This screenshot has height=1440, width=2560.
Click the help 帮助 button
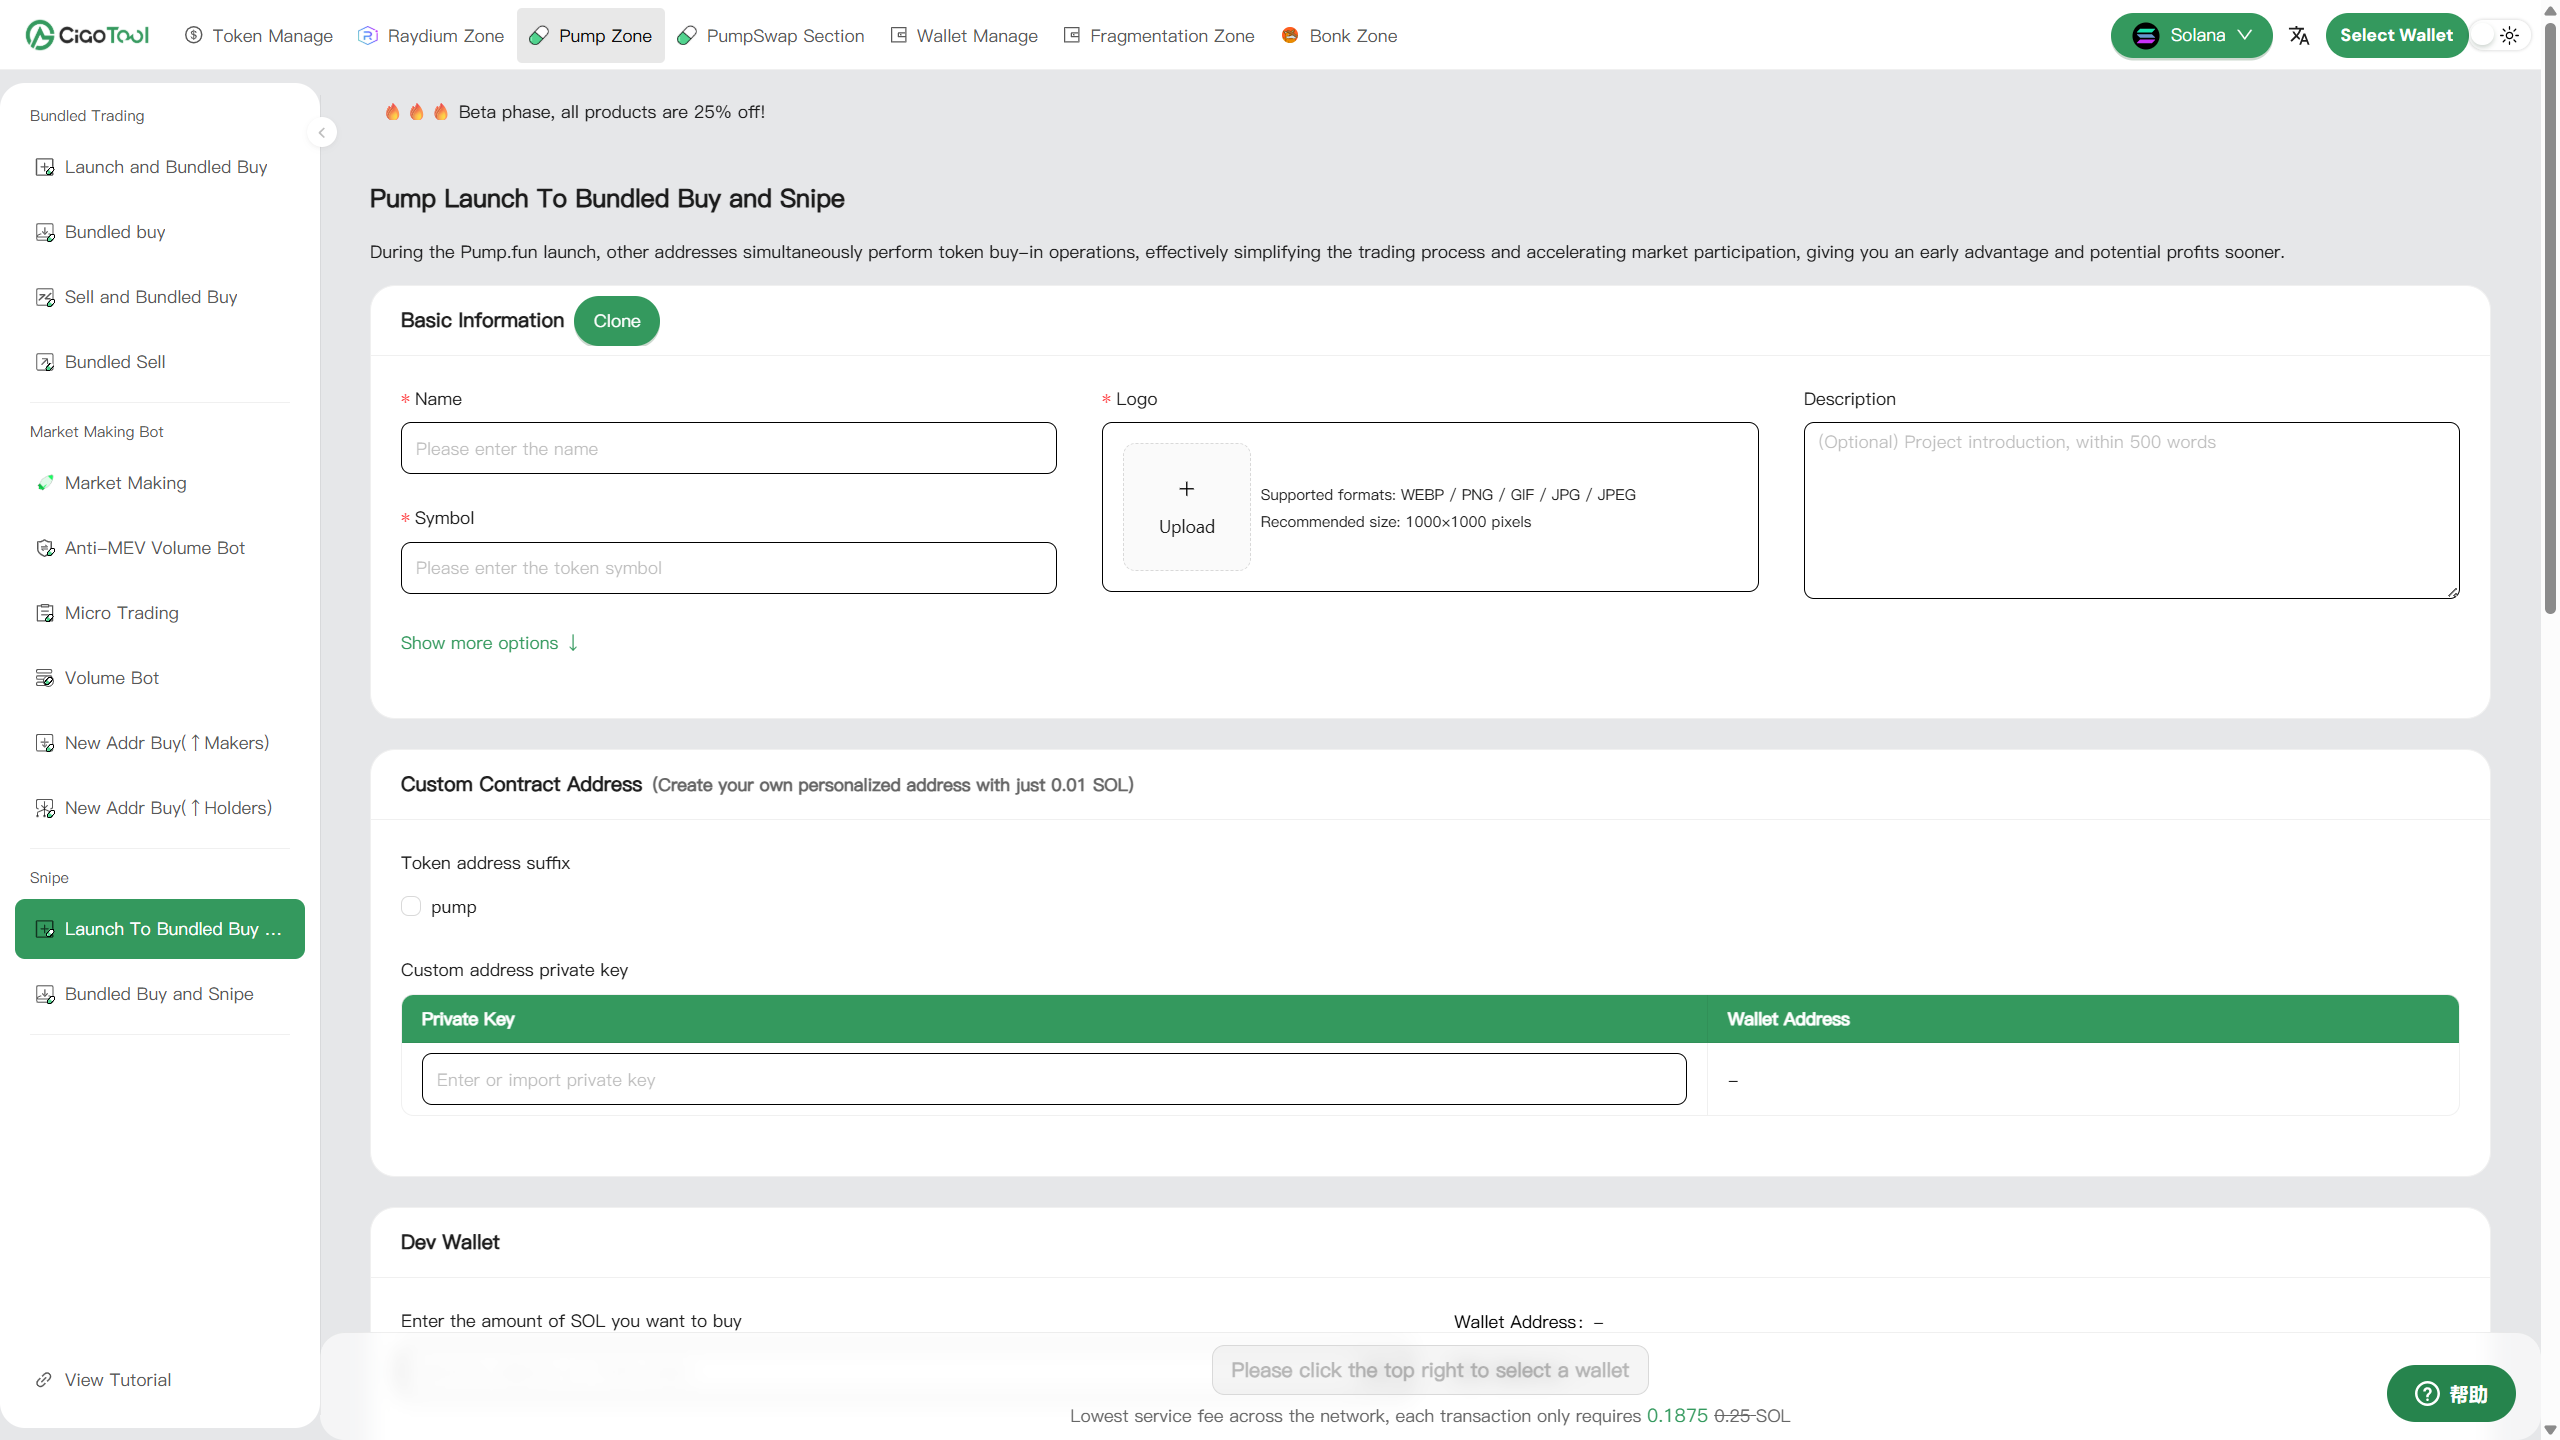point(2451,1394)
